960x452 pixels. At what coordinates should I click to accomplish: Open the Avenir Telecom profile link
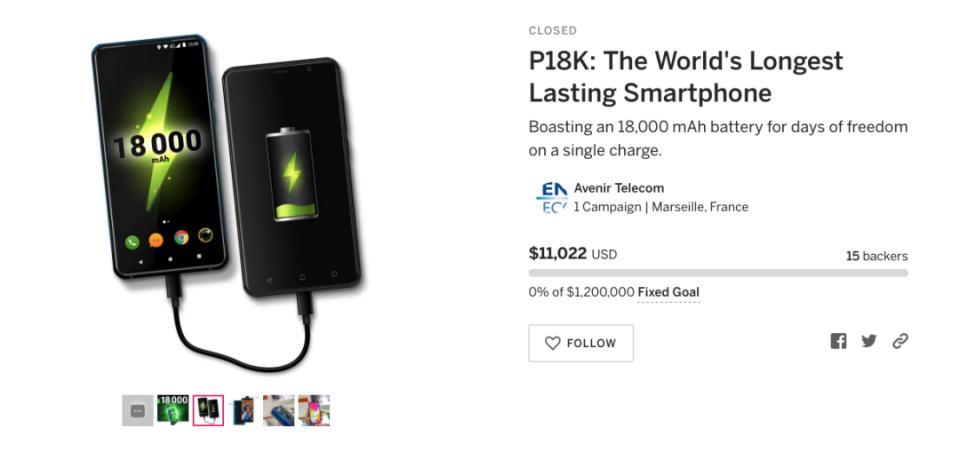618,188
